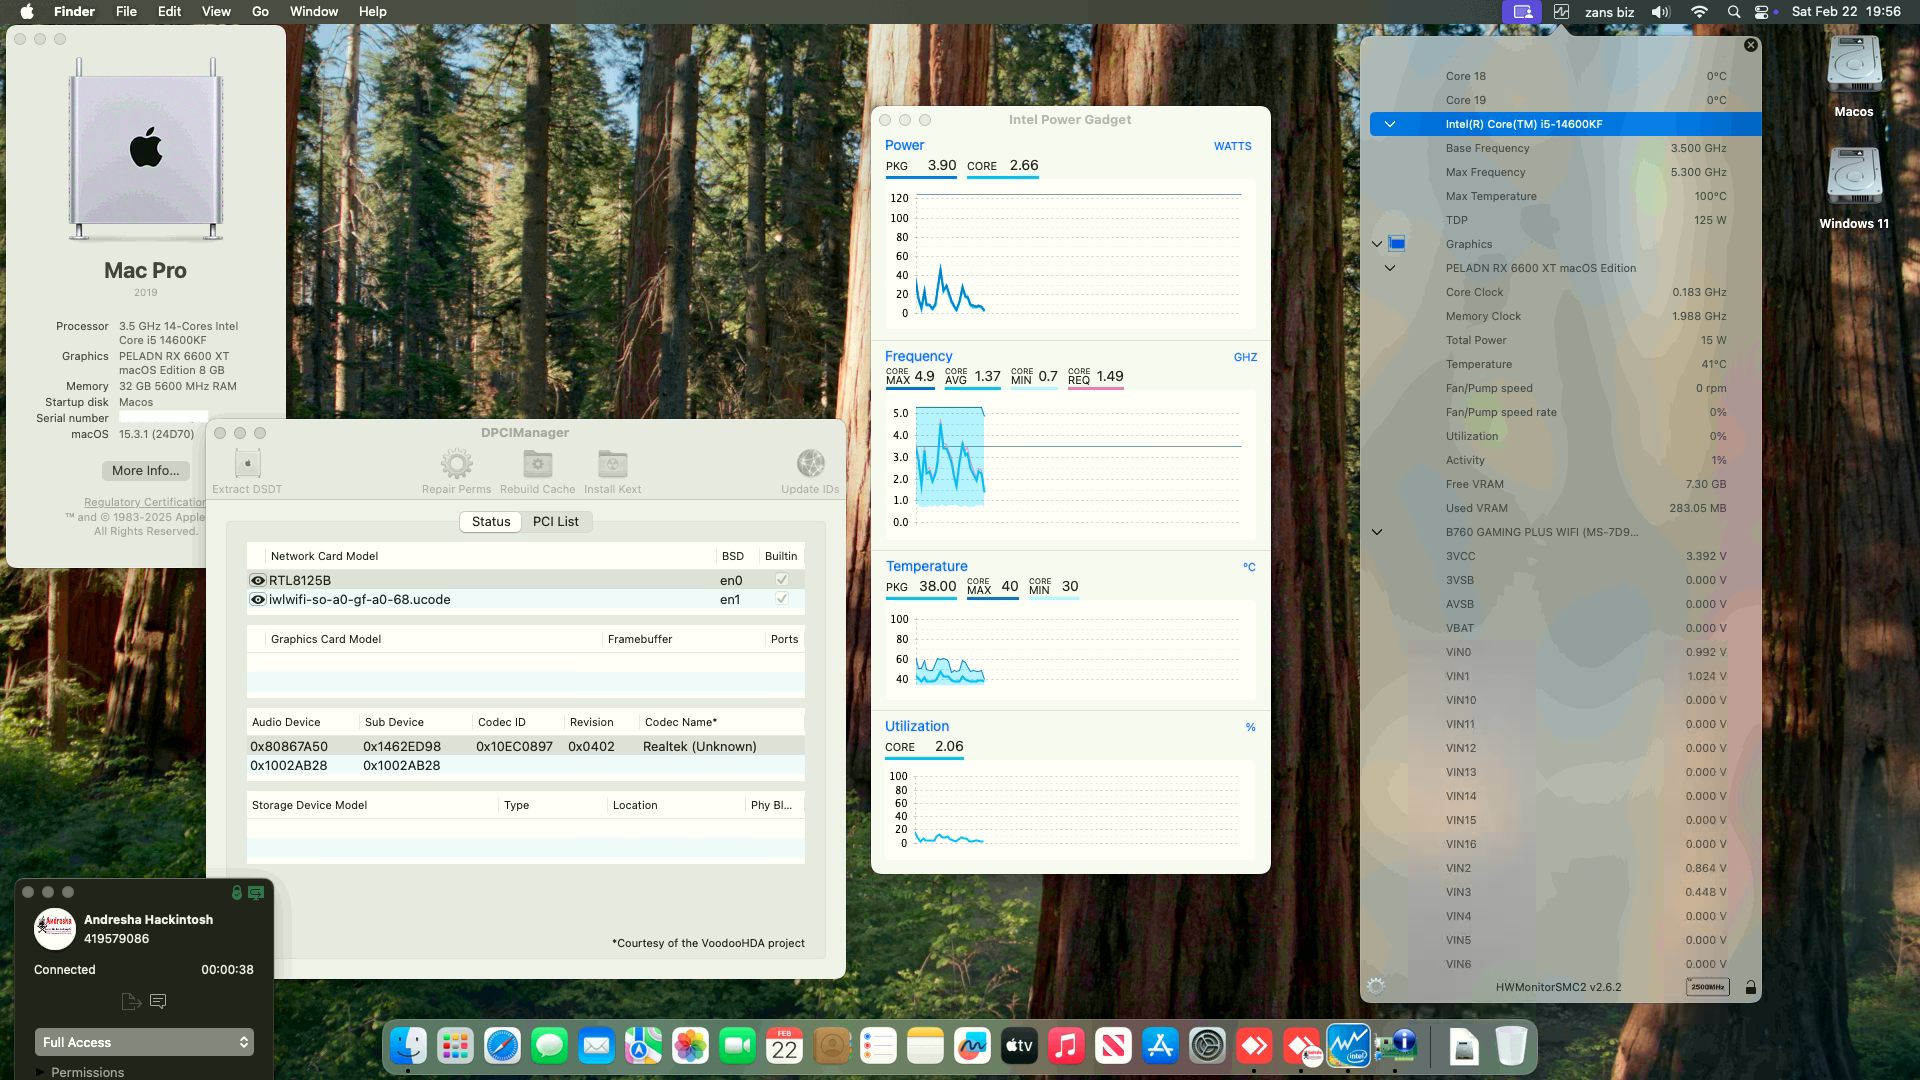
Task: Open Freeform from the Dock
Action: [x=972, y=1046]
